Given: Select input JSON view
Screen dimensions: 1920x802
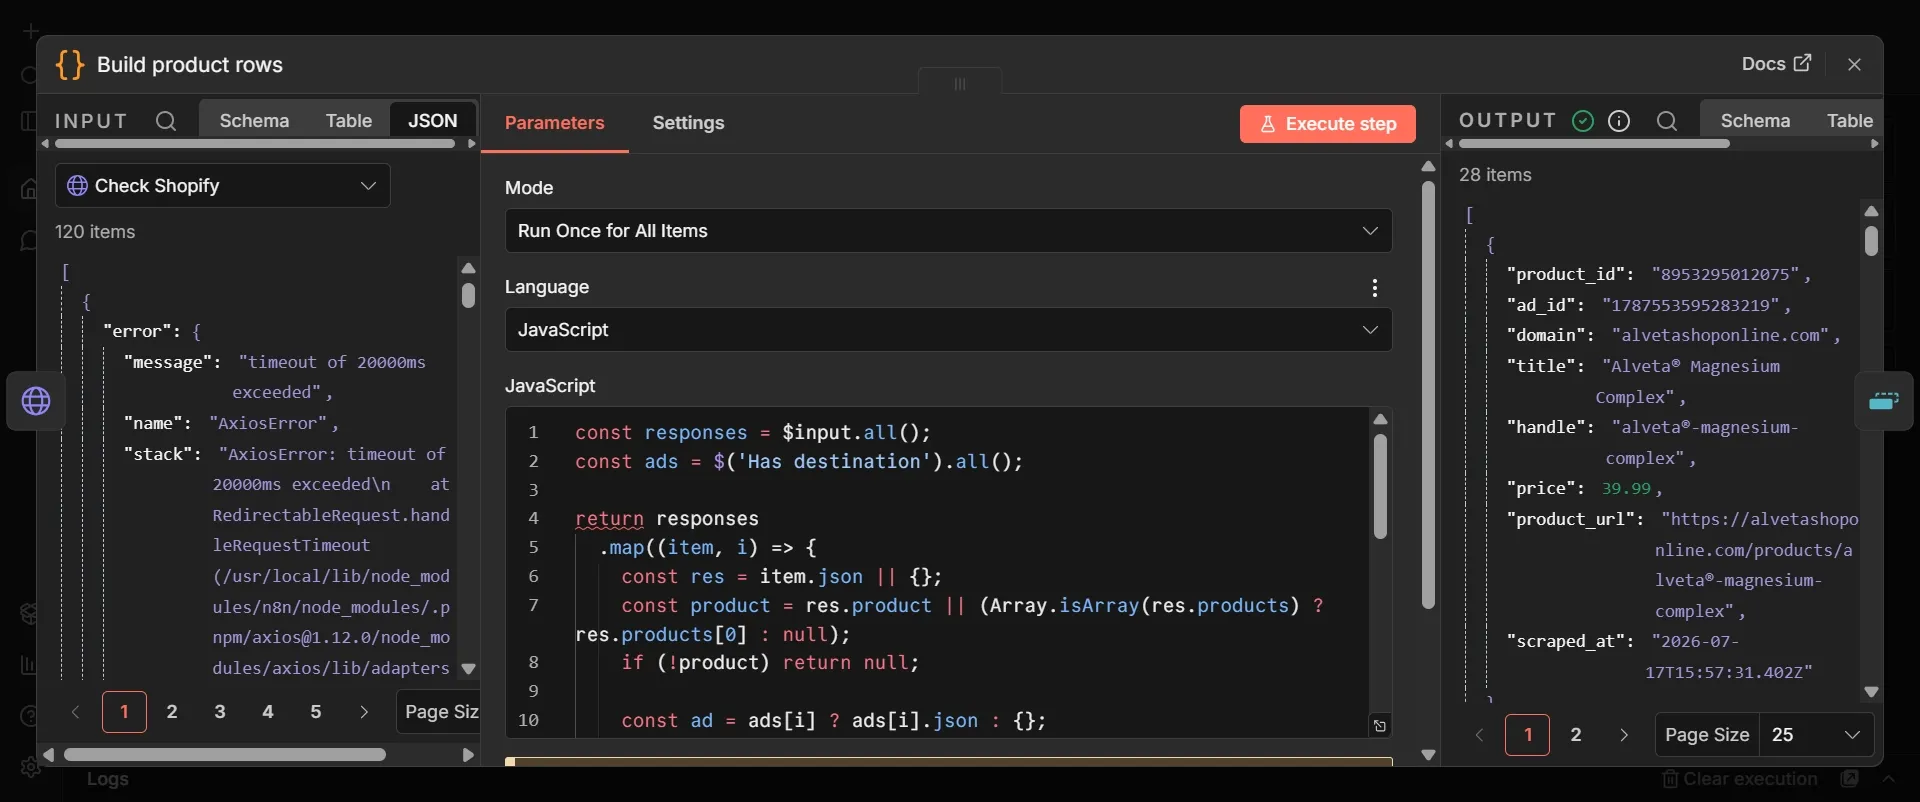Looking at the screenshot, I should click(432, 120).
